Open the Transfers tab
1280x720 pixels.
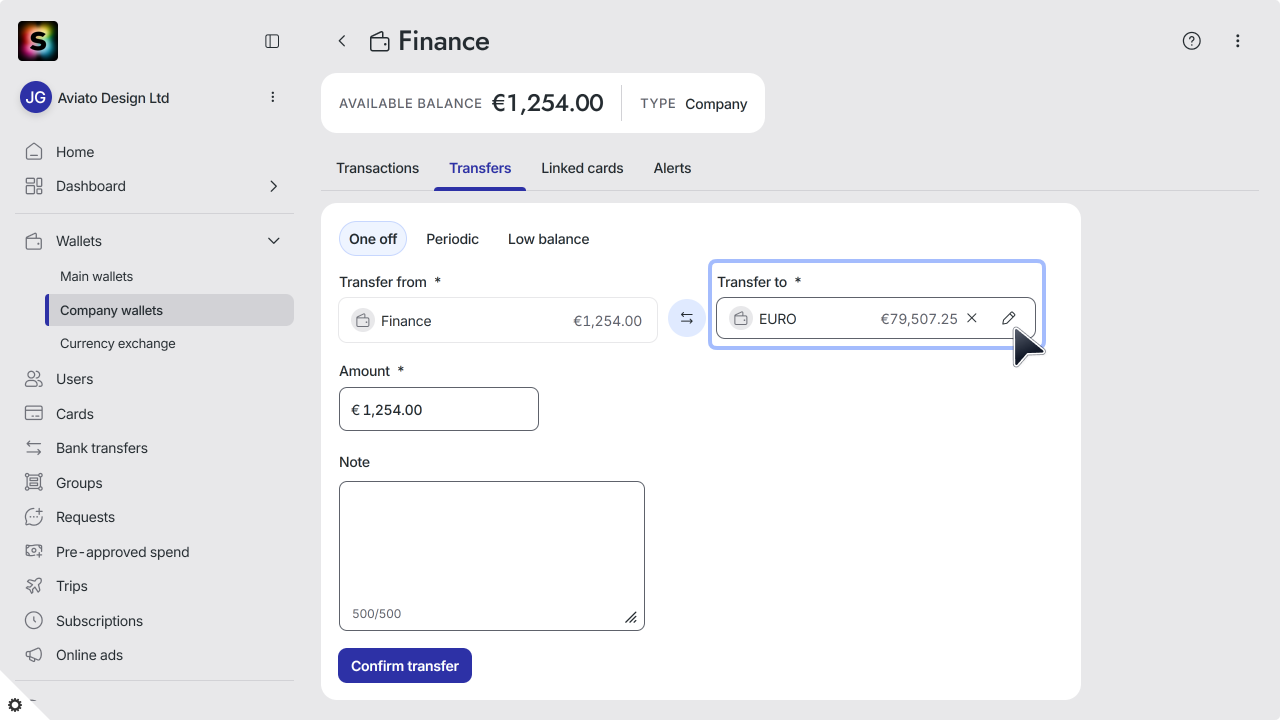480,168
